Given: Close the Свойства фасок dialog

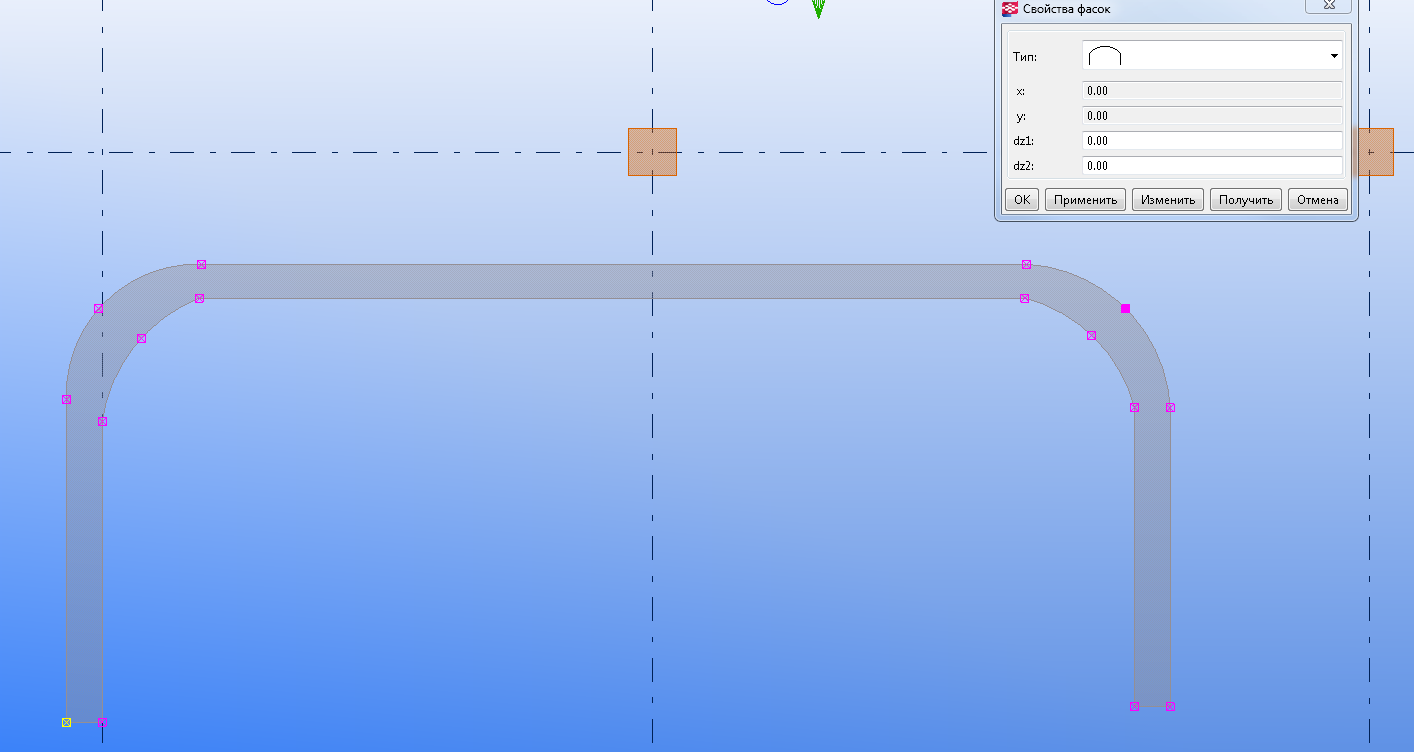Looking at the screenshot, I should 1329,6.
